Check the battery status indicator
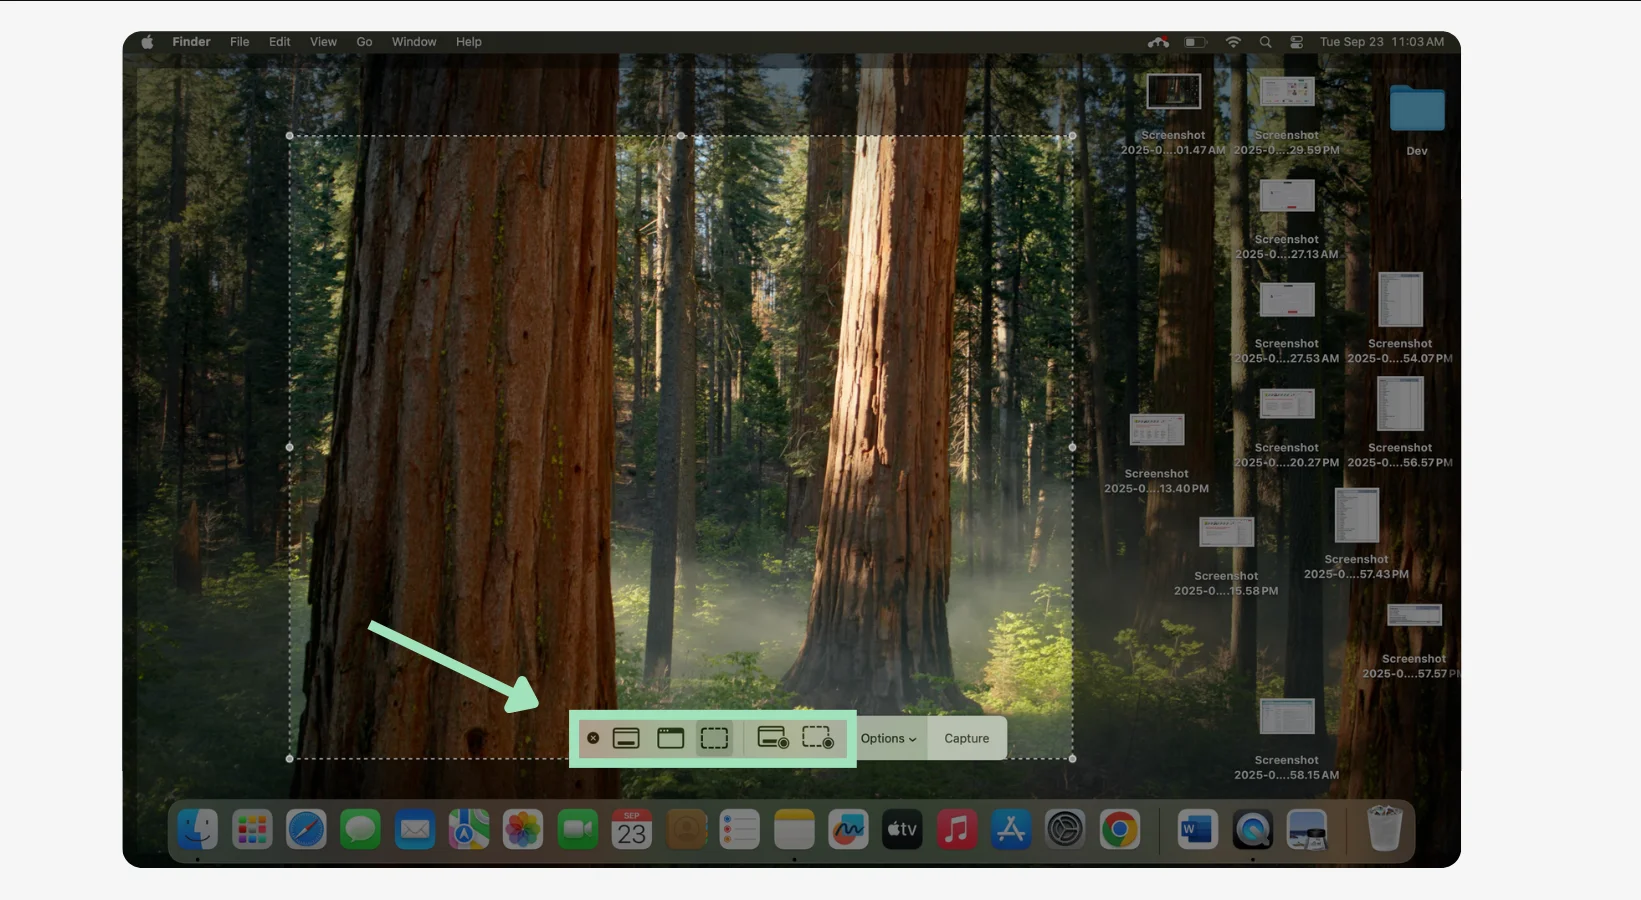 tap(1195, 42)
